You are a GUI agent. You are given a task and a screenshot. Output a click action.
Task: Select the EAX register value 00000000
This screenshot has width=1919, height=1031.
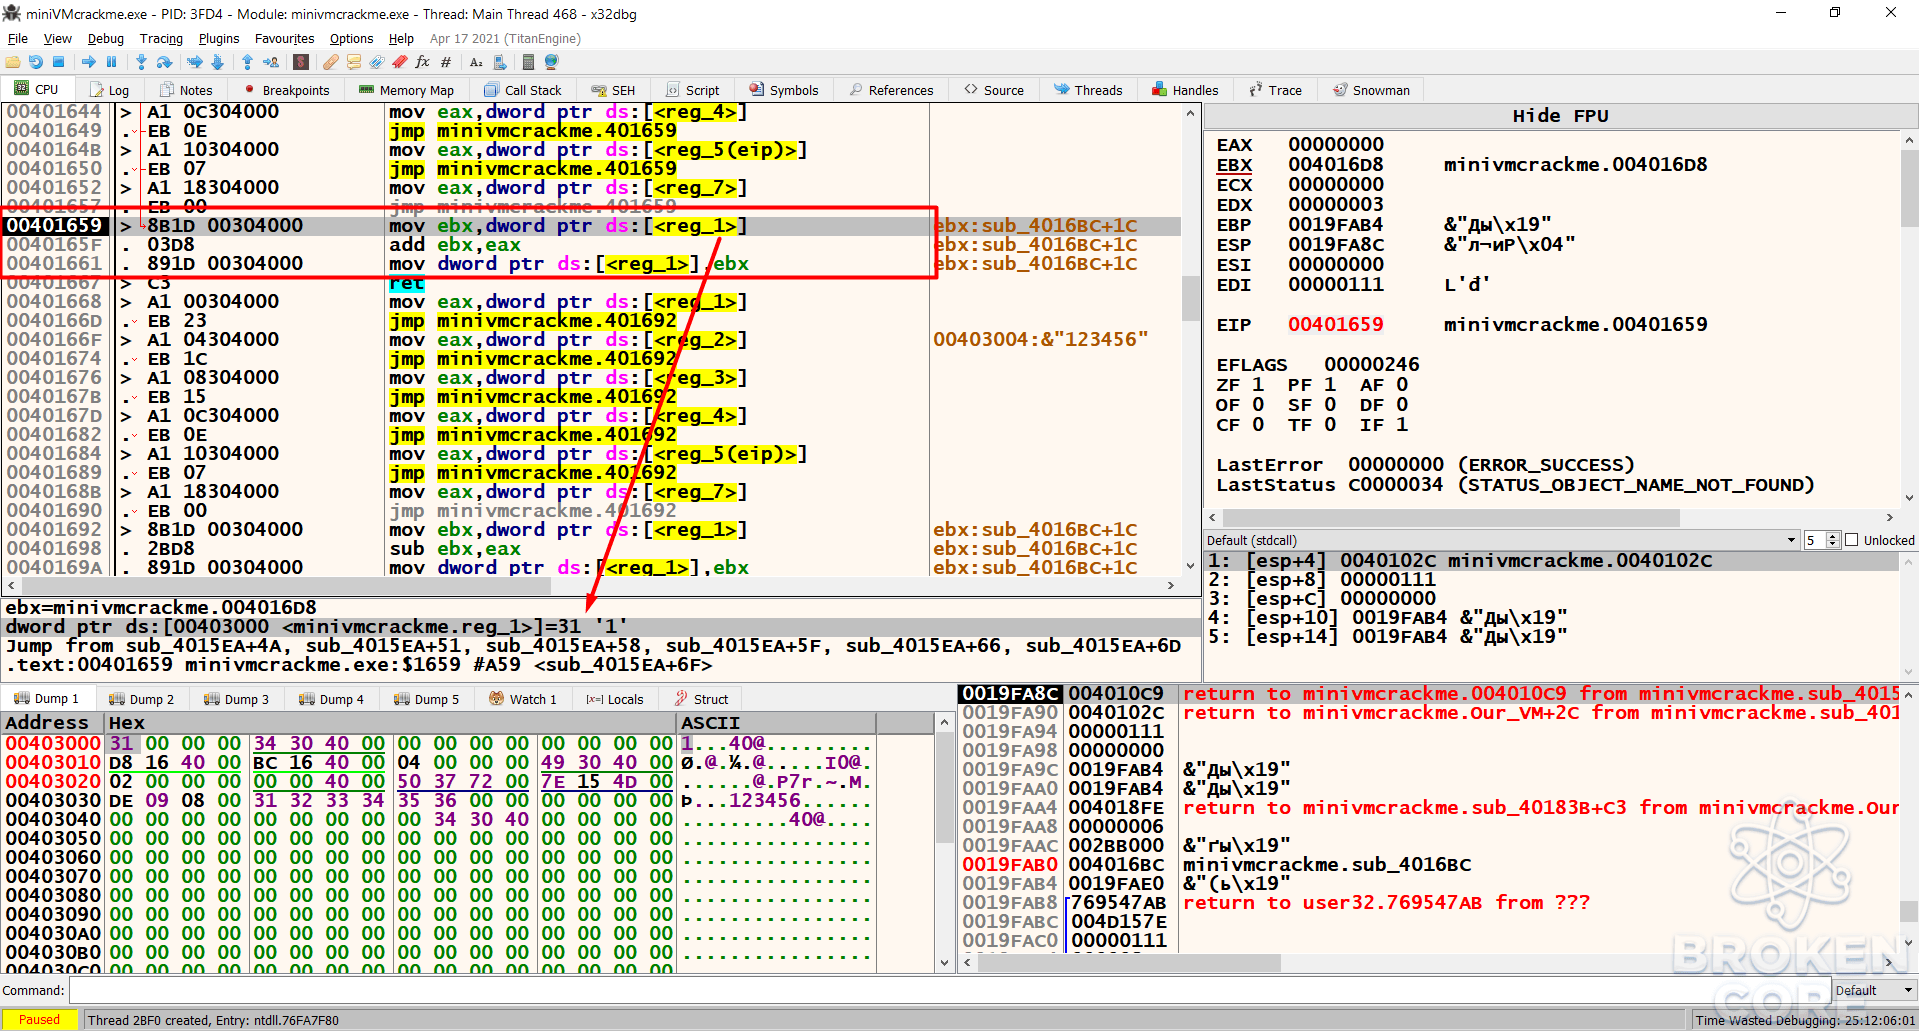click(x=1336, y=145)
